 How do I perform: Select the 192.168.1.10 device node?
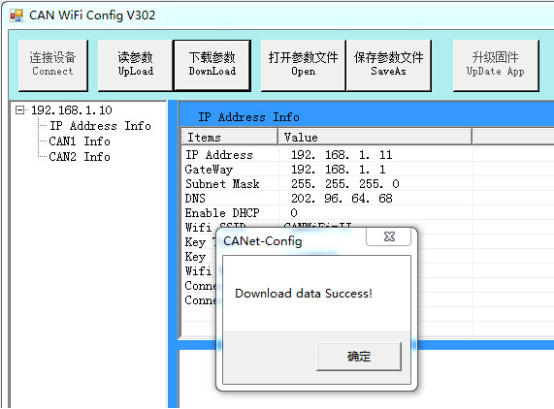[71, 110]
